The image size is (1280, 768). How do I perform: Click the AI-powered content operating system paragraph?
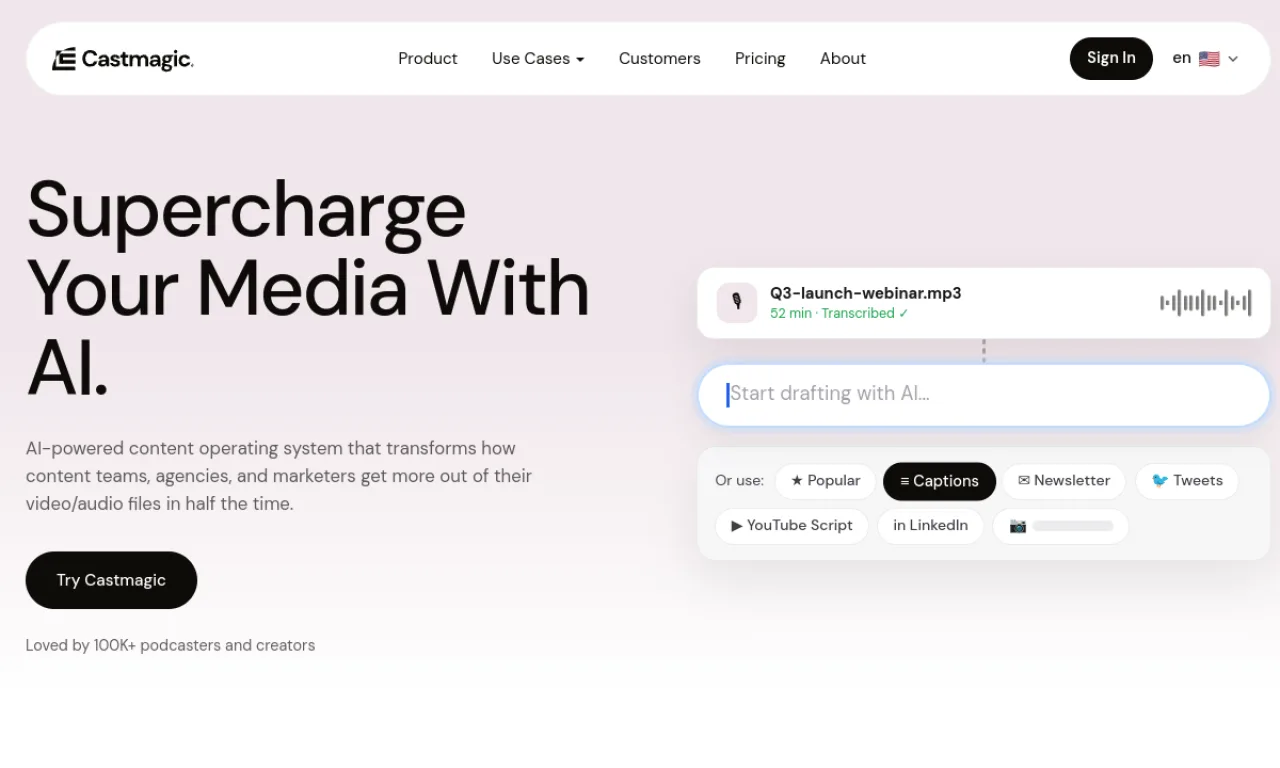tap(279, 476)
